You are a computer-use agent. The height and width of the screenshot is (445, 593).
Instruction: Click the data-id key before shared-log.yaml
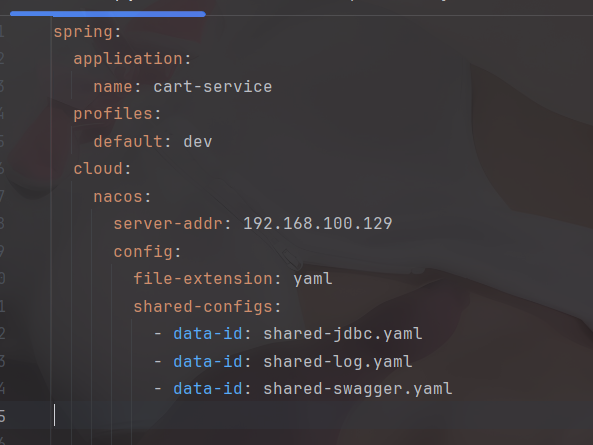pos(208,362)
